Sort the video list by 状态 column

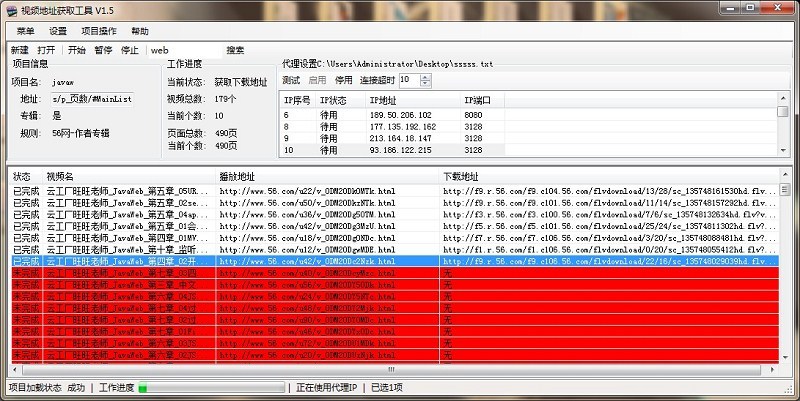[x=22, y=177]
